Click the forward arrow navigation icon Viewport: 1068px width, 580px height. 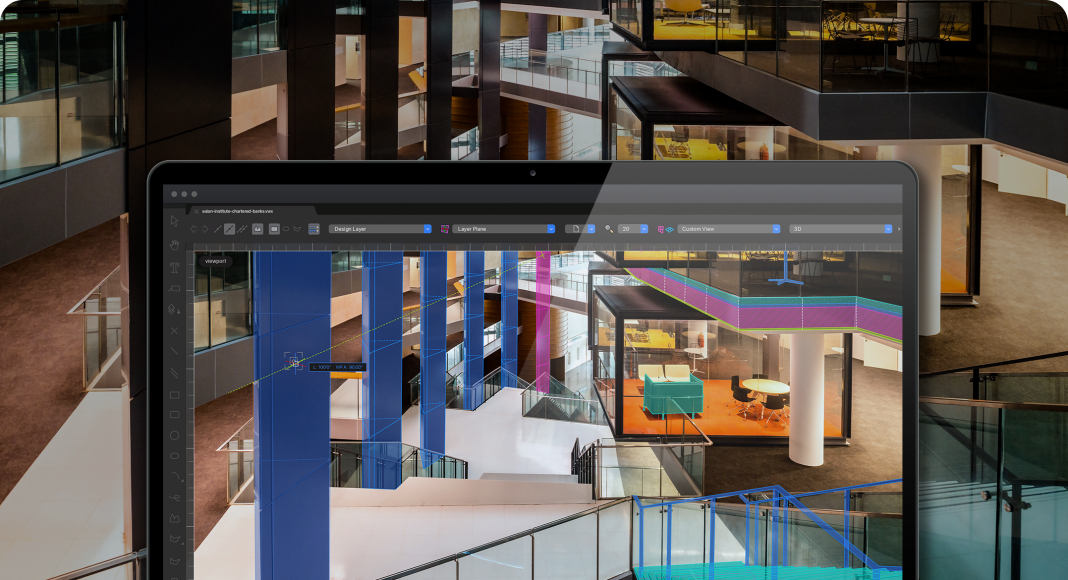tap(205, 229)
